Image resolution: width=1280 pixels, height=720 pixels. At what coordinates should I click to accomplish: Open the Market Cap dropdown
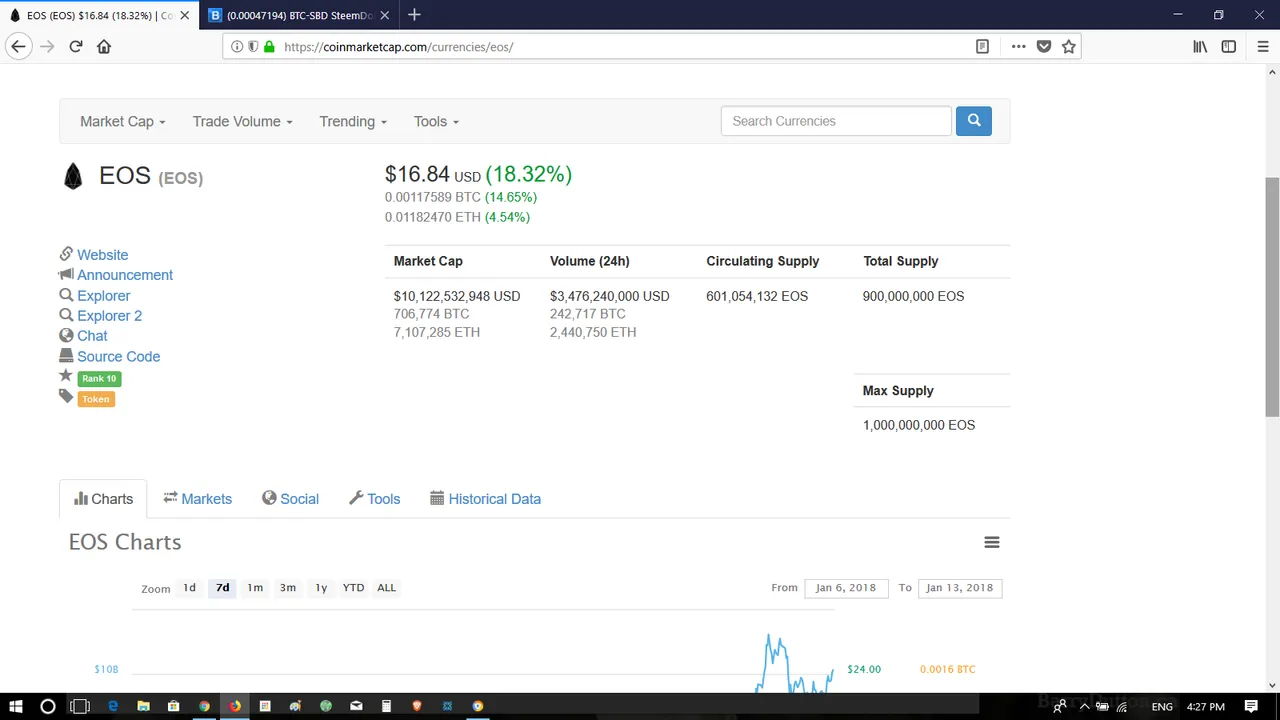(122, 121)
